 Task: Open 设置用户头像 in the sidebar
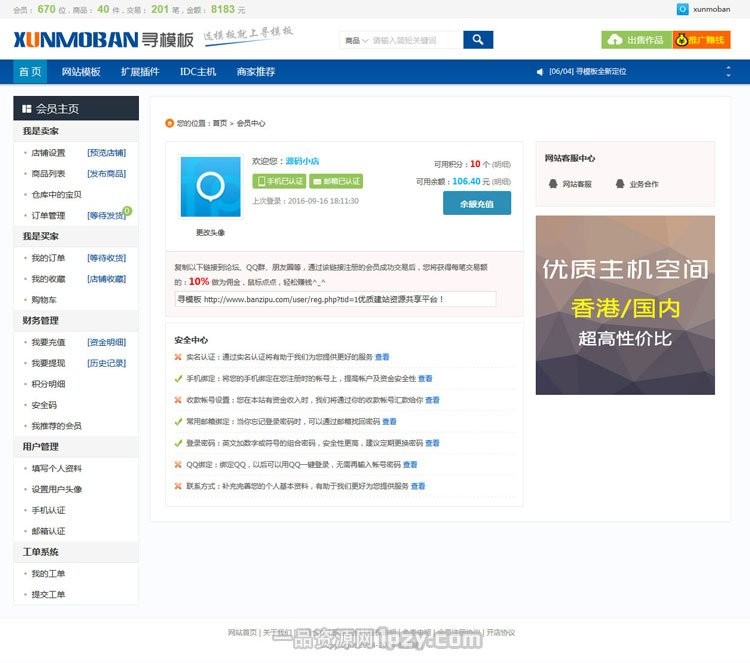coord(56,489)
